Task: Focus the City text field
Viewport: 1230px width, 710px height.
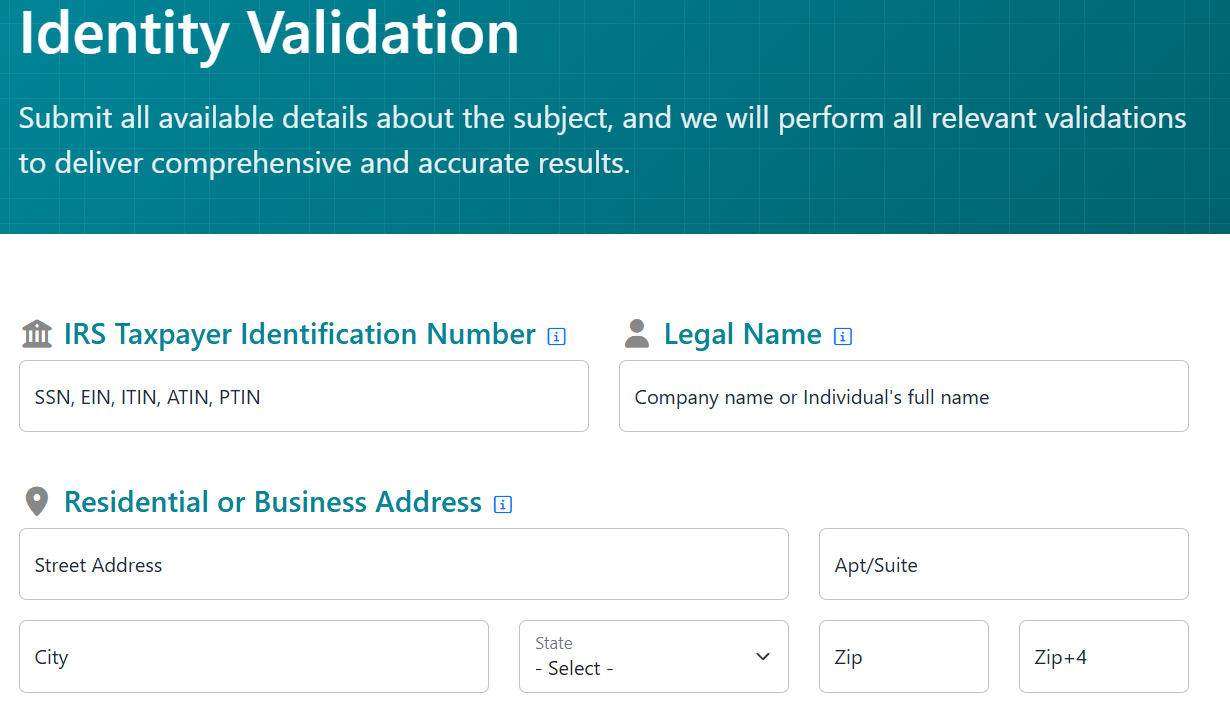Action: tap(253, 657)
